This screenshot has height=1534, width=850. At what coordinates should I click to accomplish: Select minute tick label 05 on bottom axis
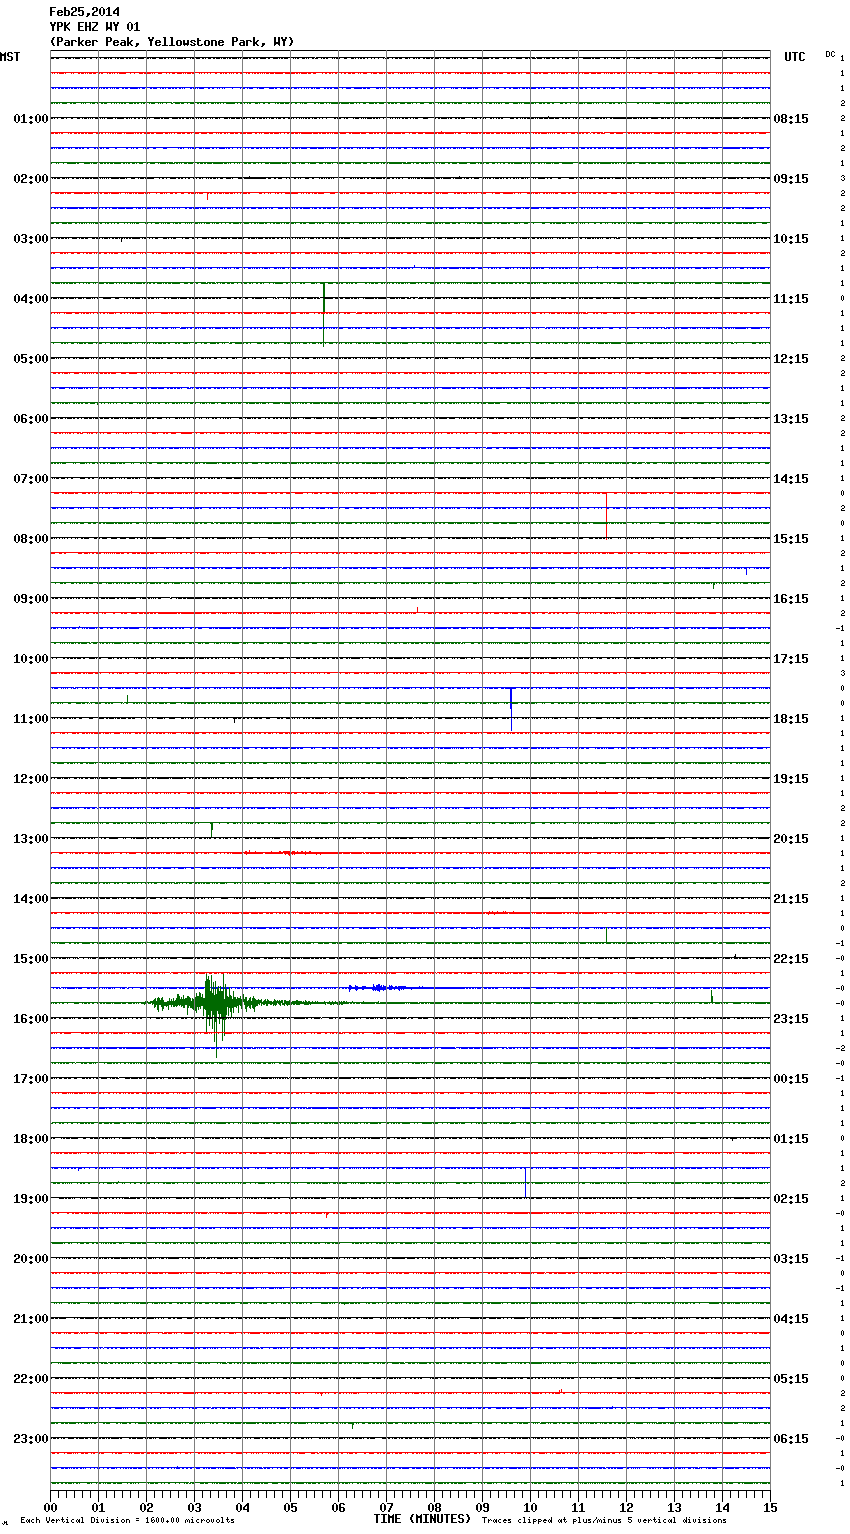290,1507
